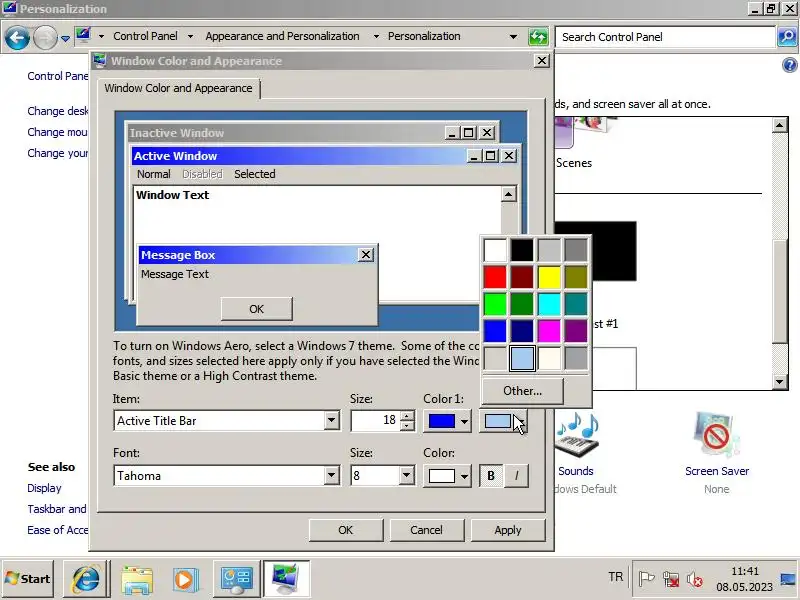Image resolution: width=800 pixels, height=600 pixels.
Task: Click the TR language indicator
Action: pos(615,577)
